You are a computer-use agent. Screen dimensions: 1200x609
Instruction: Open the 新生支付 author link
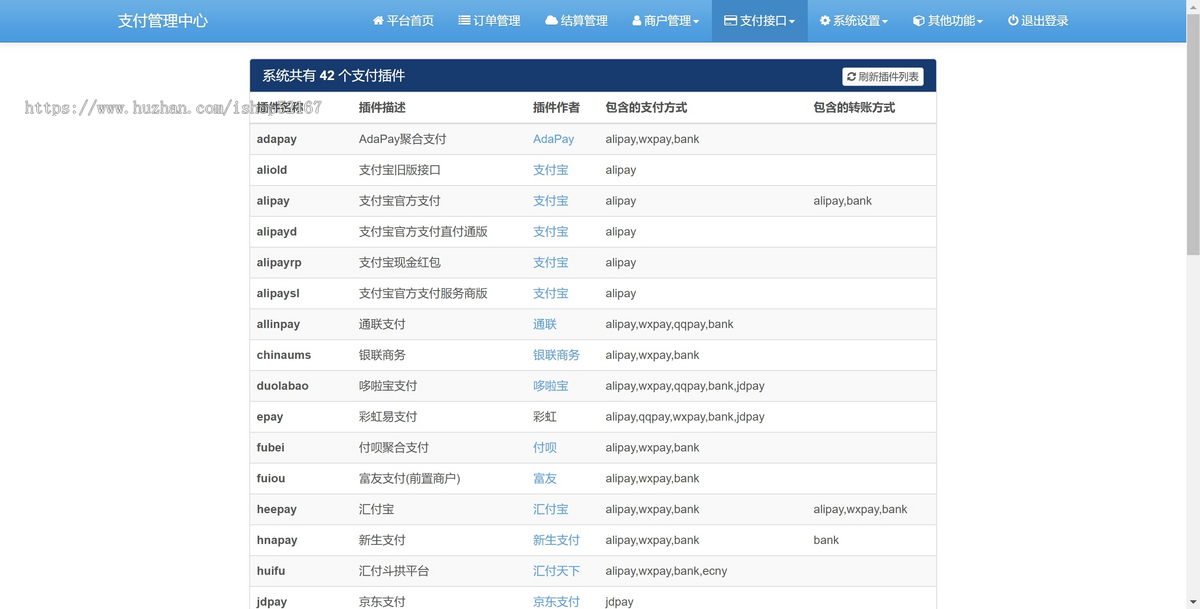(x=556, y=541)
